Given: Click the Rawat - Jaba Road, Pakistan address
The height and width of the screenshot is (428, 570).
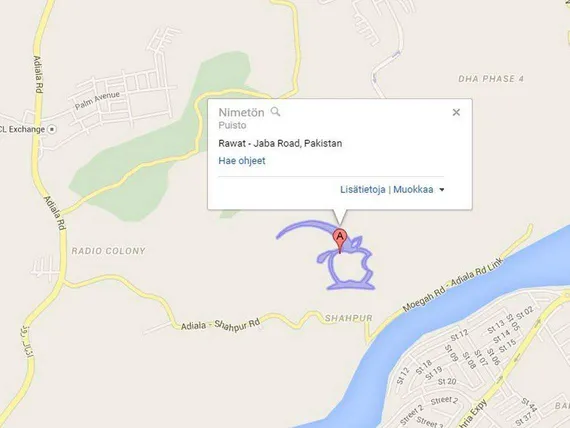Looking at the screenshot, I should 280,143.
